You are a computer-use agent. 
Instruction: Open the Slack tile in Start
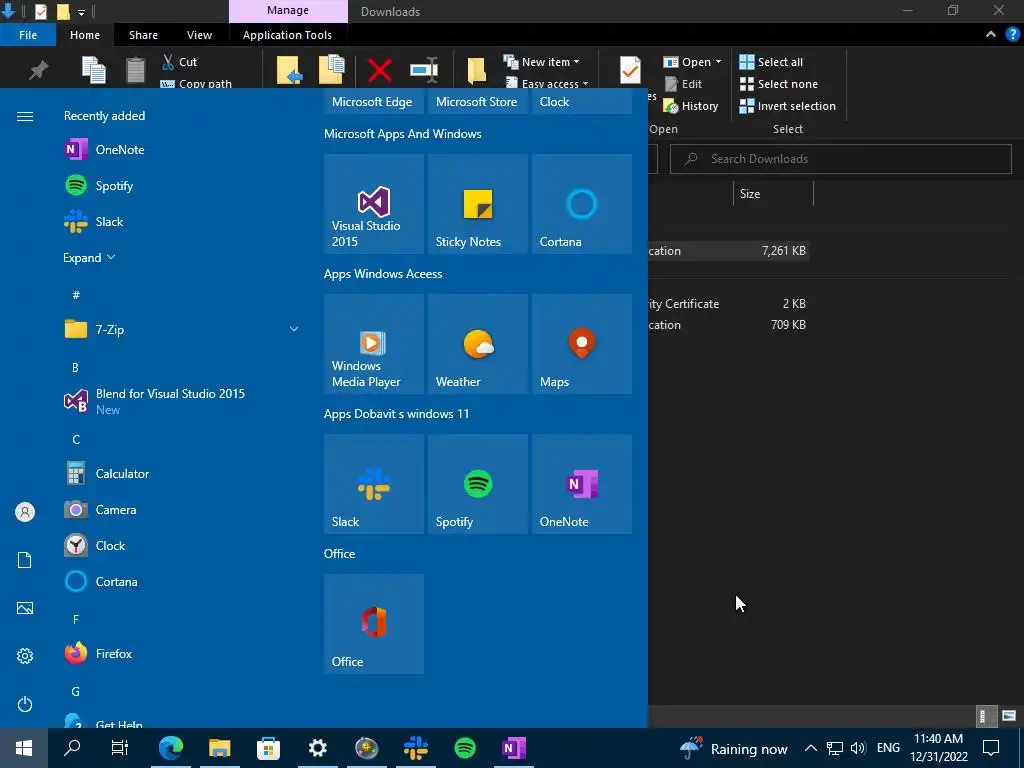(x=374, y=484)
